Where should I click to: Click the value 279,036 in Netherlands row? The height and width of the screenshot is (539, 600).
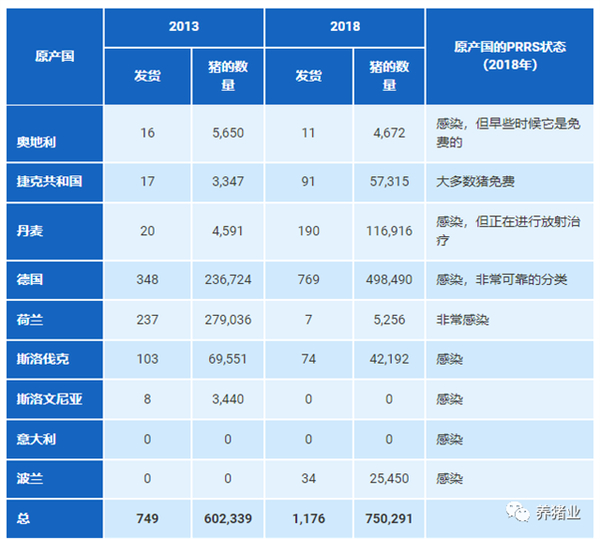point(228,319)
